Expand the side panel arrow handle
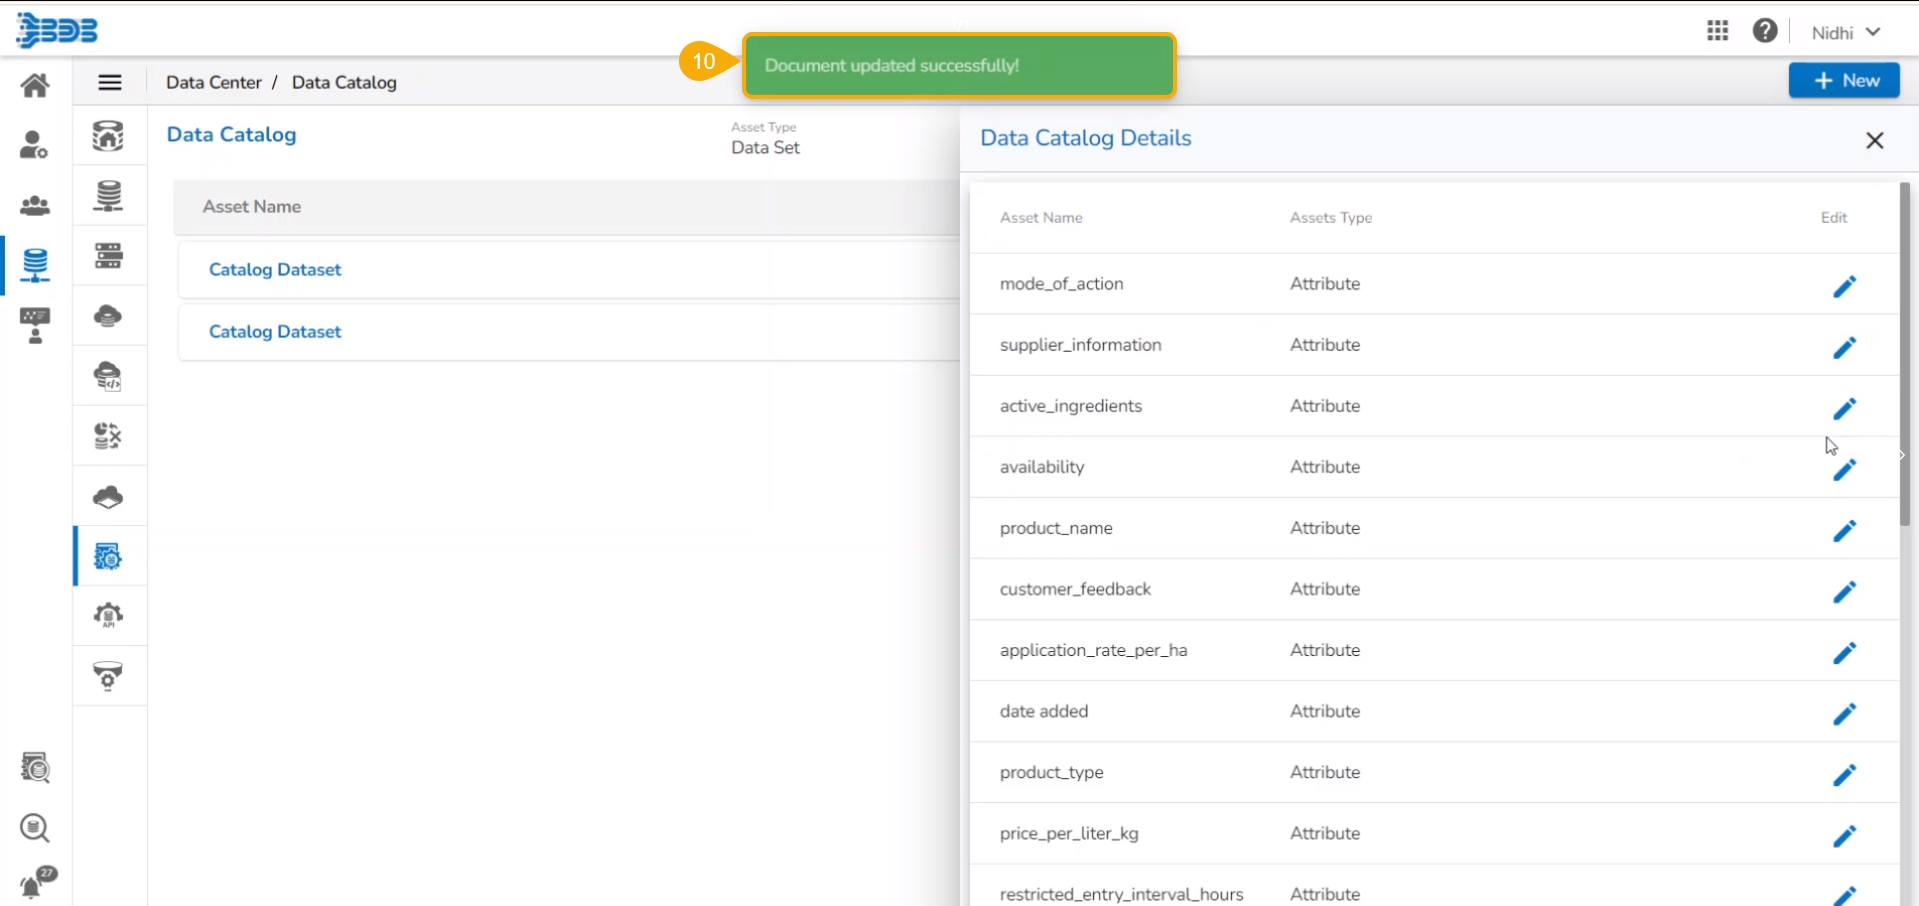1919x906 pixels. coord(1902,455)
